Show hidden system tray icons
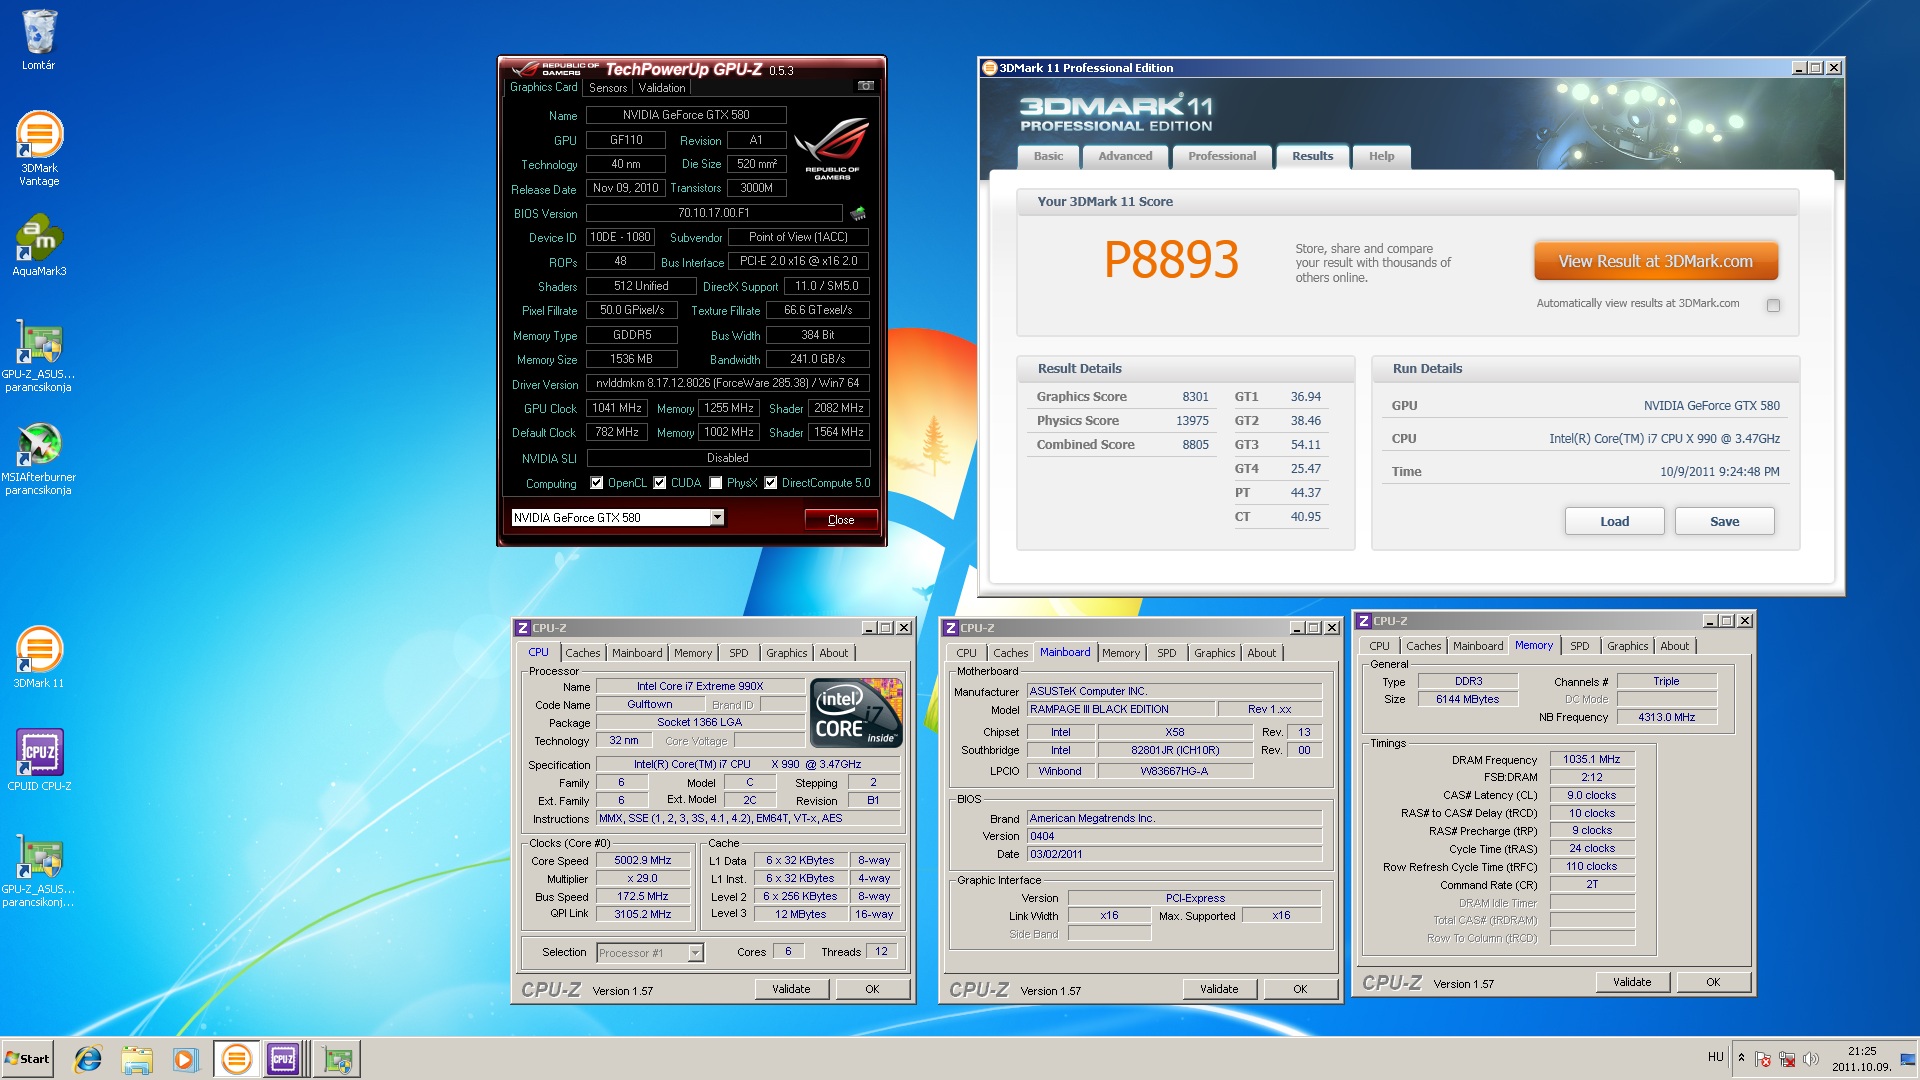 click(1741, 1058)
